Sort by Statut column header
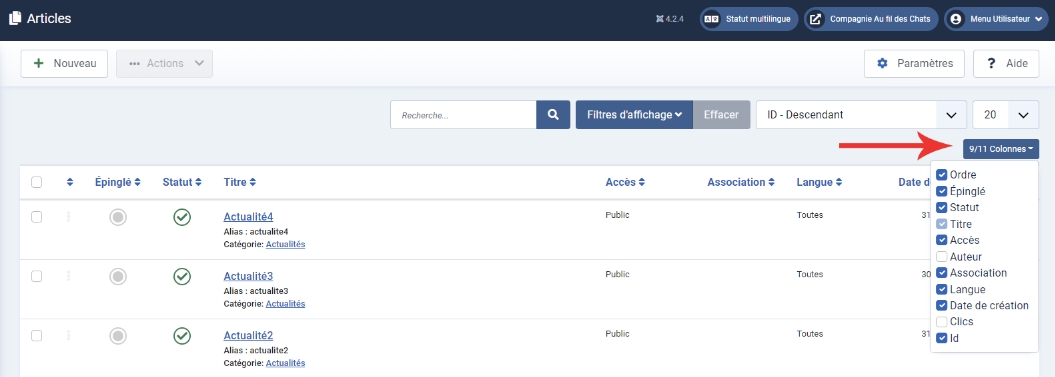This screenshot has height=377, width=1055. pyautogui.click(x=182, y=182)
